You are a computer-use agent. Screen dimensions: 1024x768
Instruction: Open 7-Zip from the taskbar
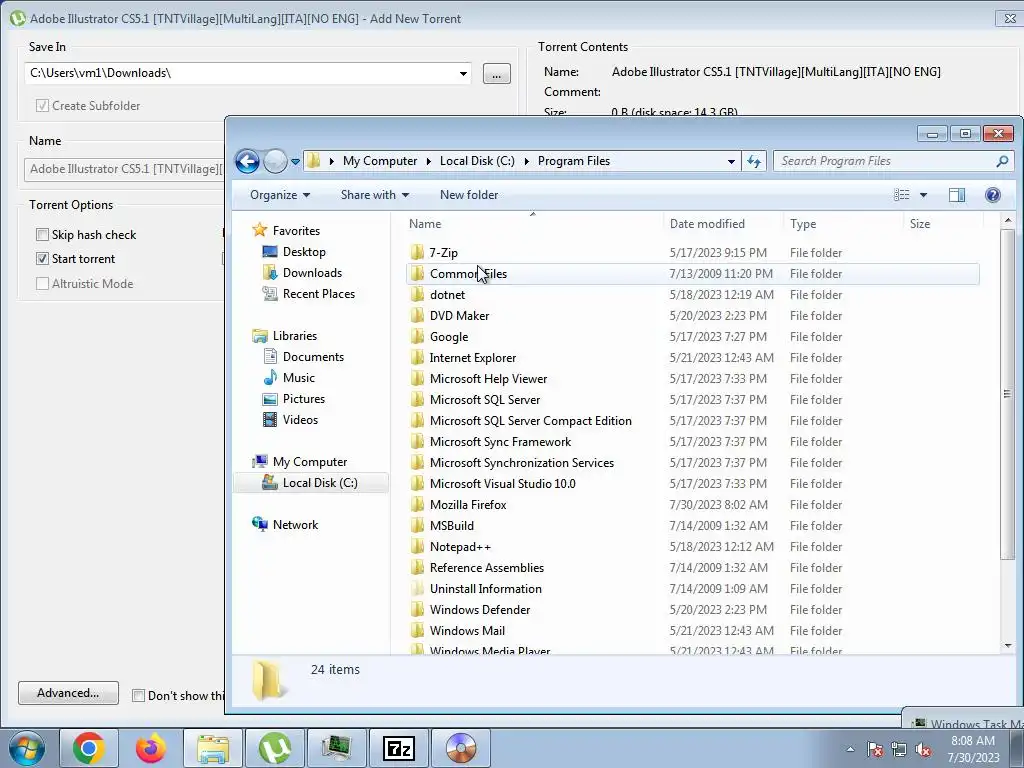[399, 748]
